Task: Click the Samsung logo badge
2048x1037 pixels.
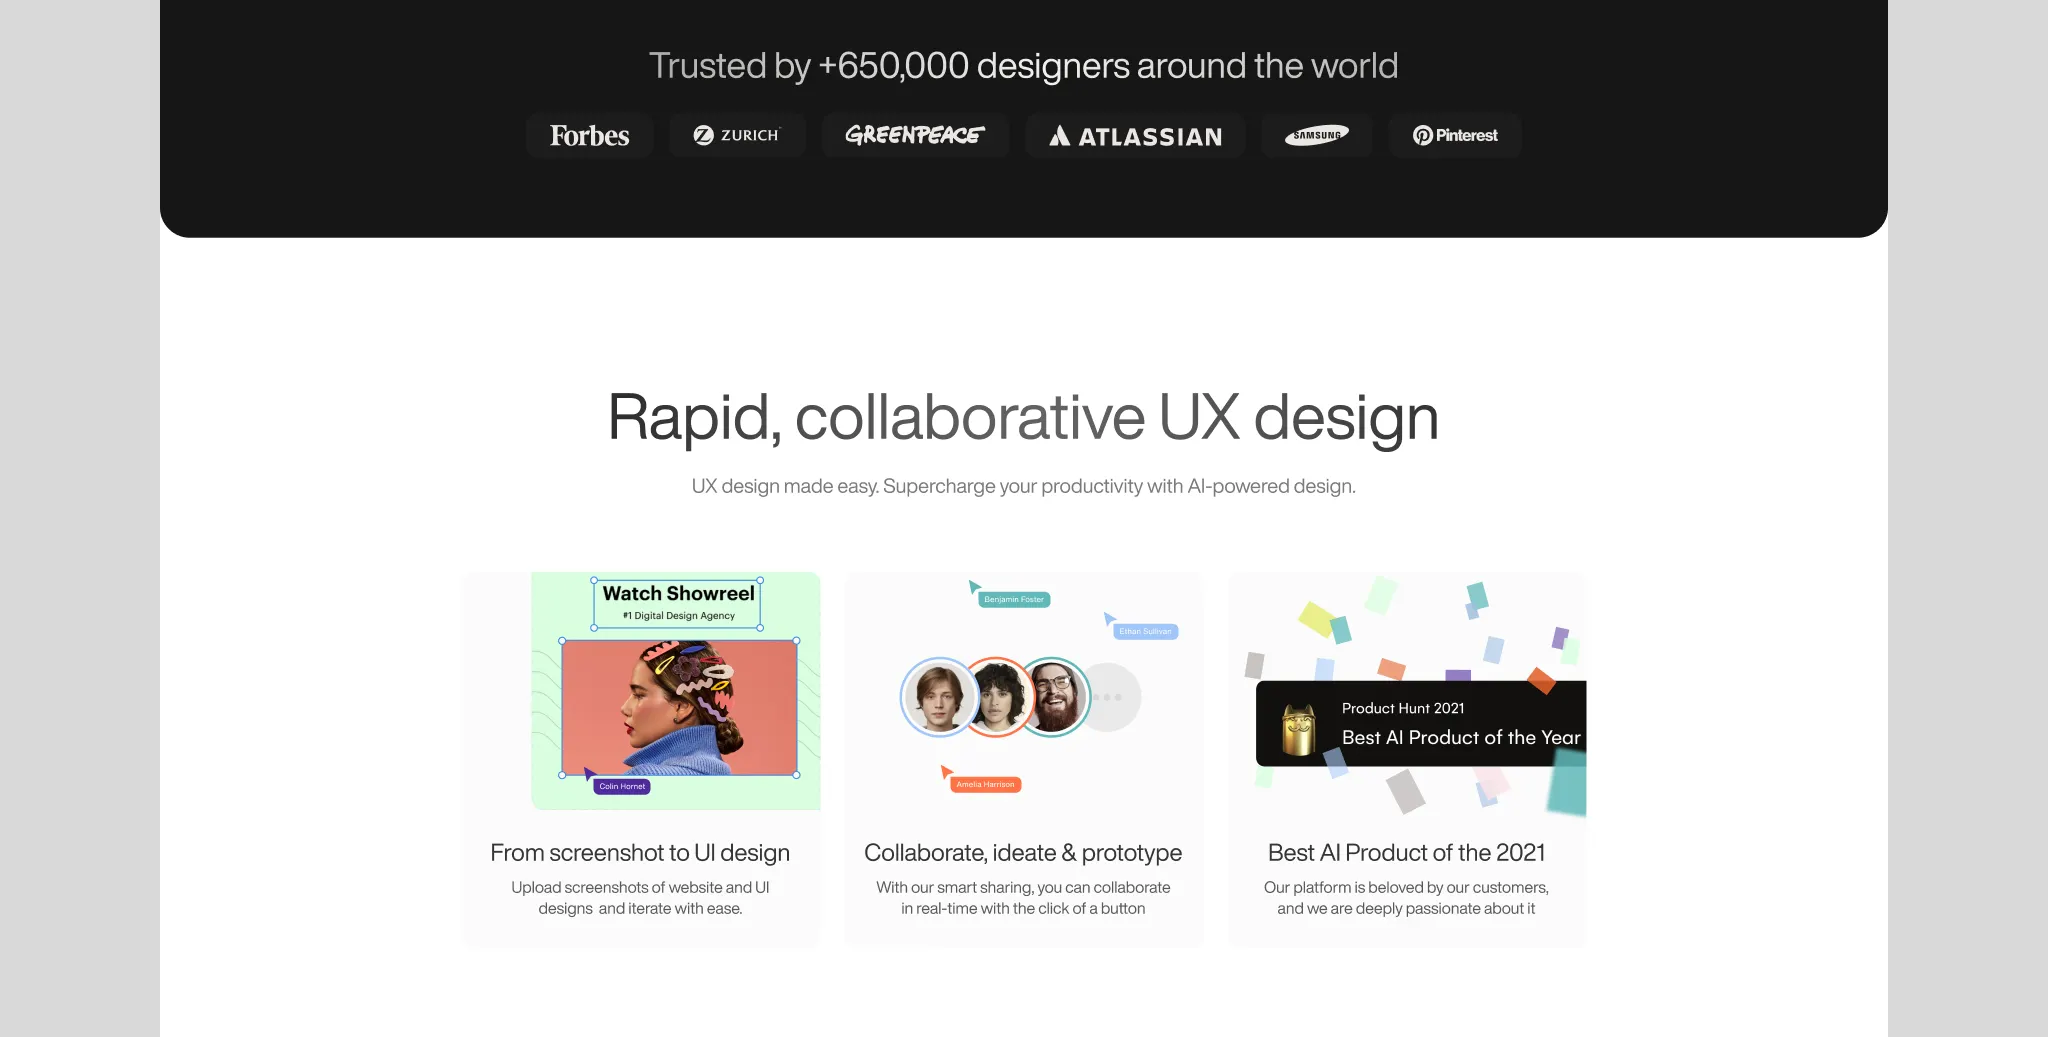Action: coord(1316,135)
